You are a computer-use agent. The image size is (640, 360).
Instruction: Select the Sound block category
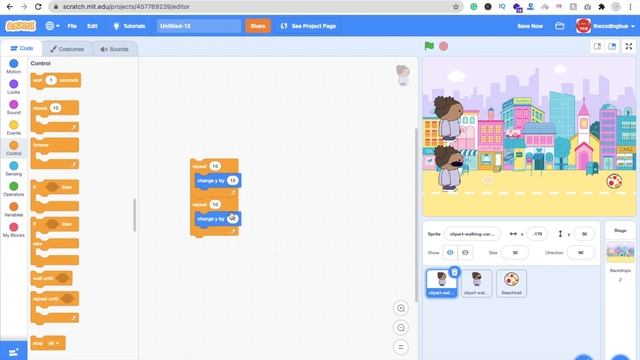click(x=13, y=107)
